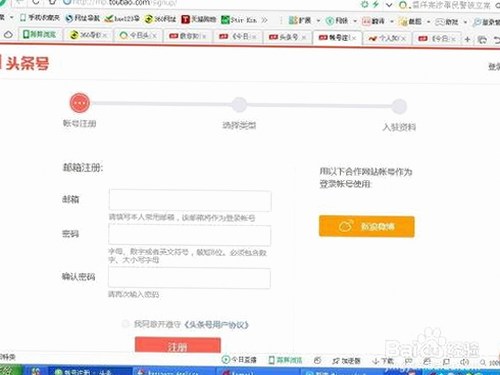This screenshot has height=375, width=500.
Task: Tick the agree to user agreement checkbox
Action: [x=126, y=323]
